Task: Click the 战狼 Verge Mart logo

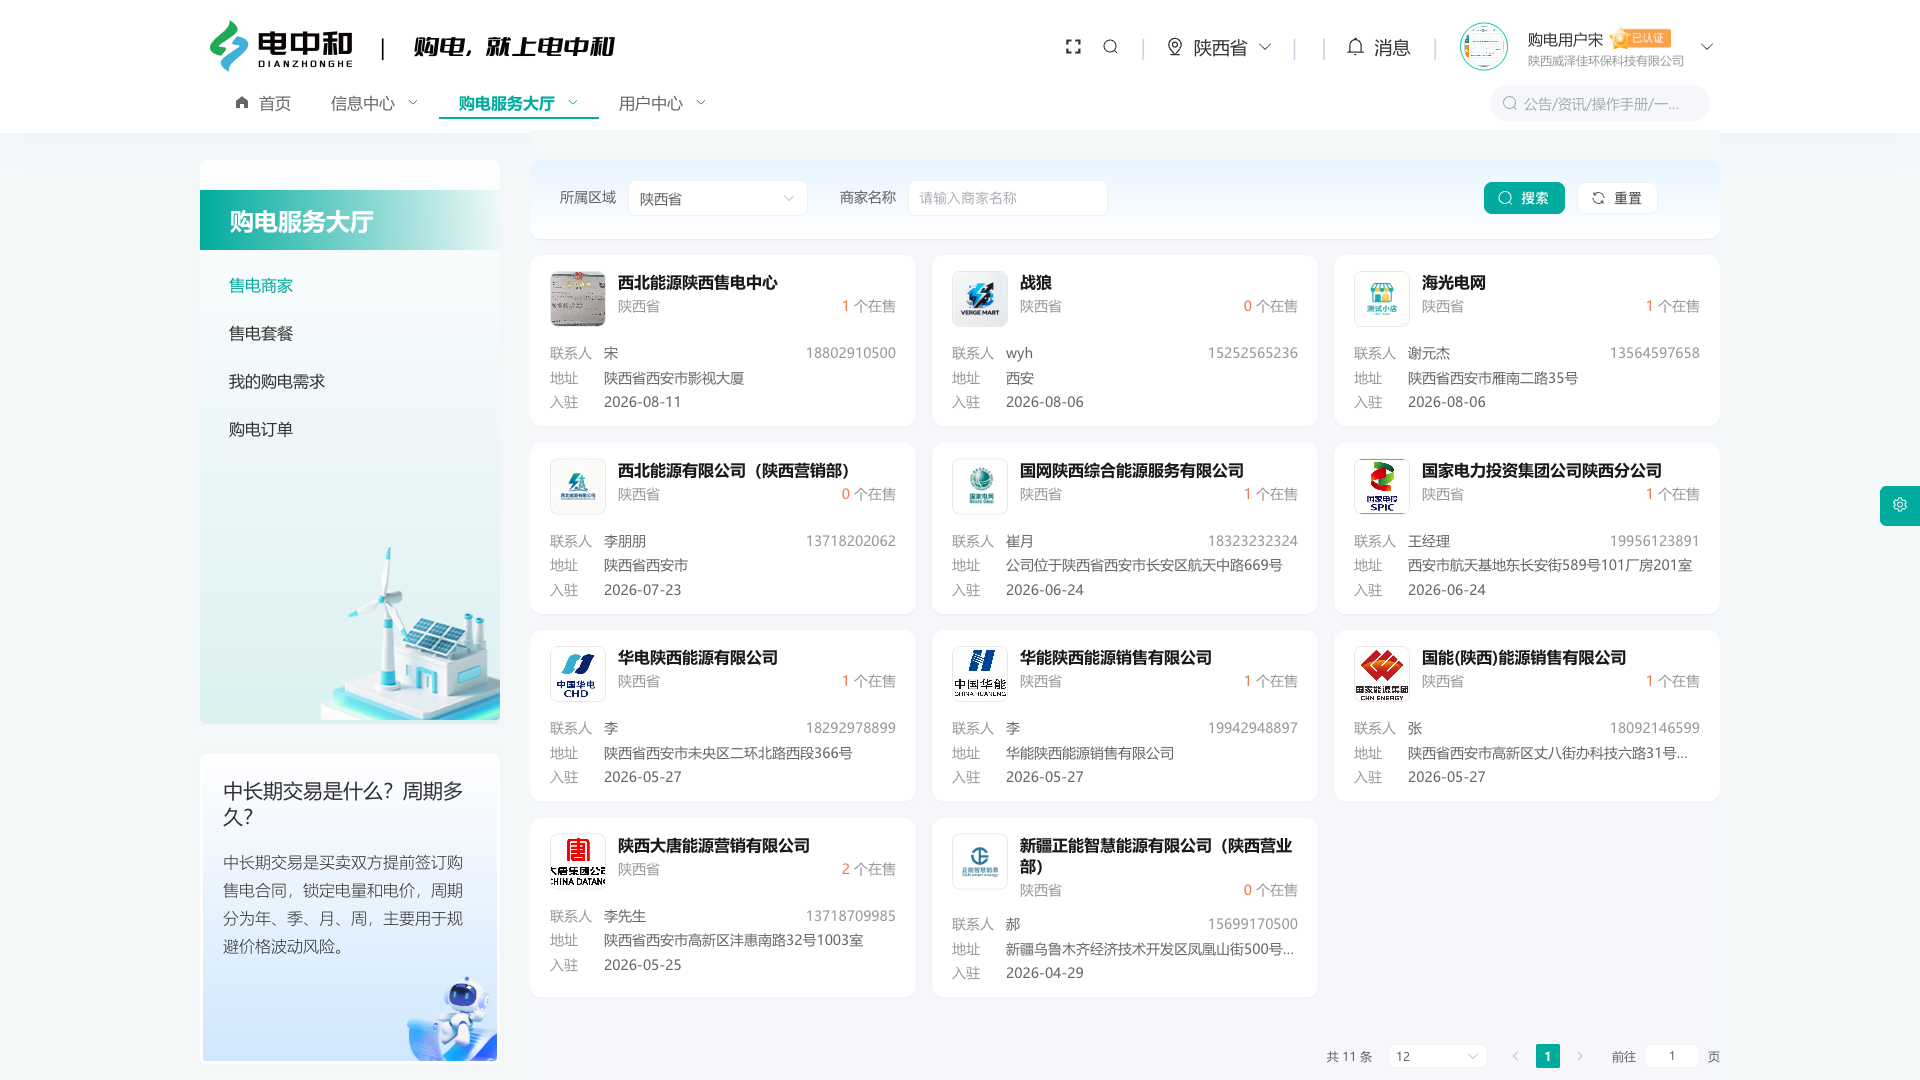Action: [x=980, y=298]
